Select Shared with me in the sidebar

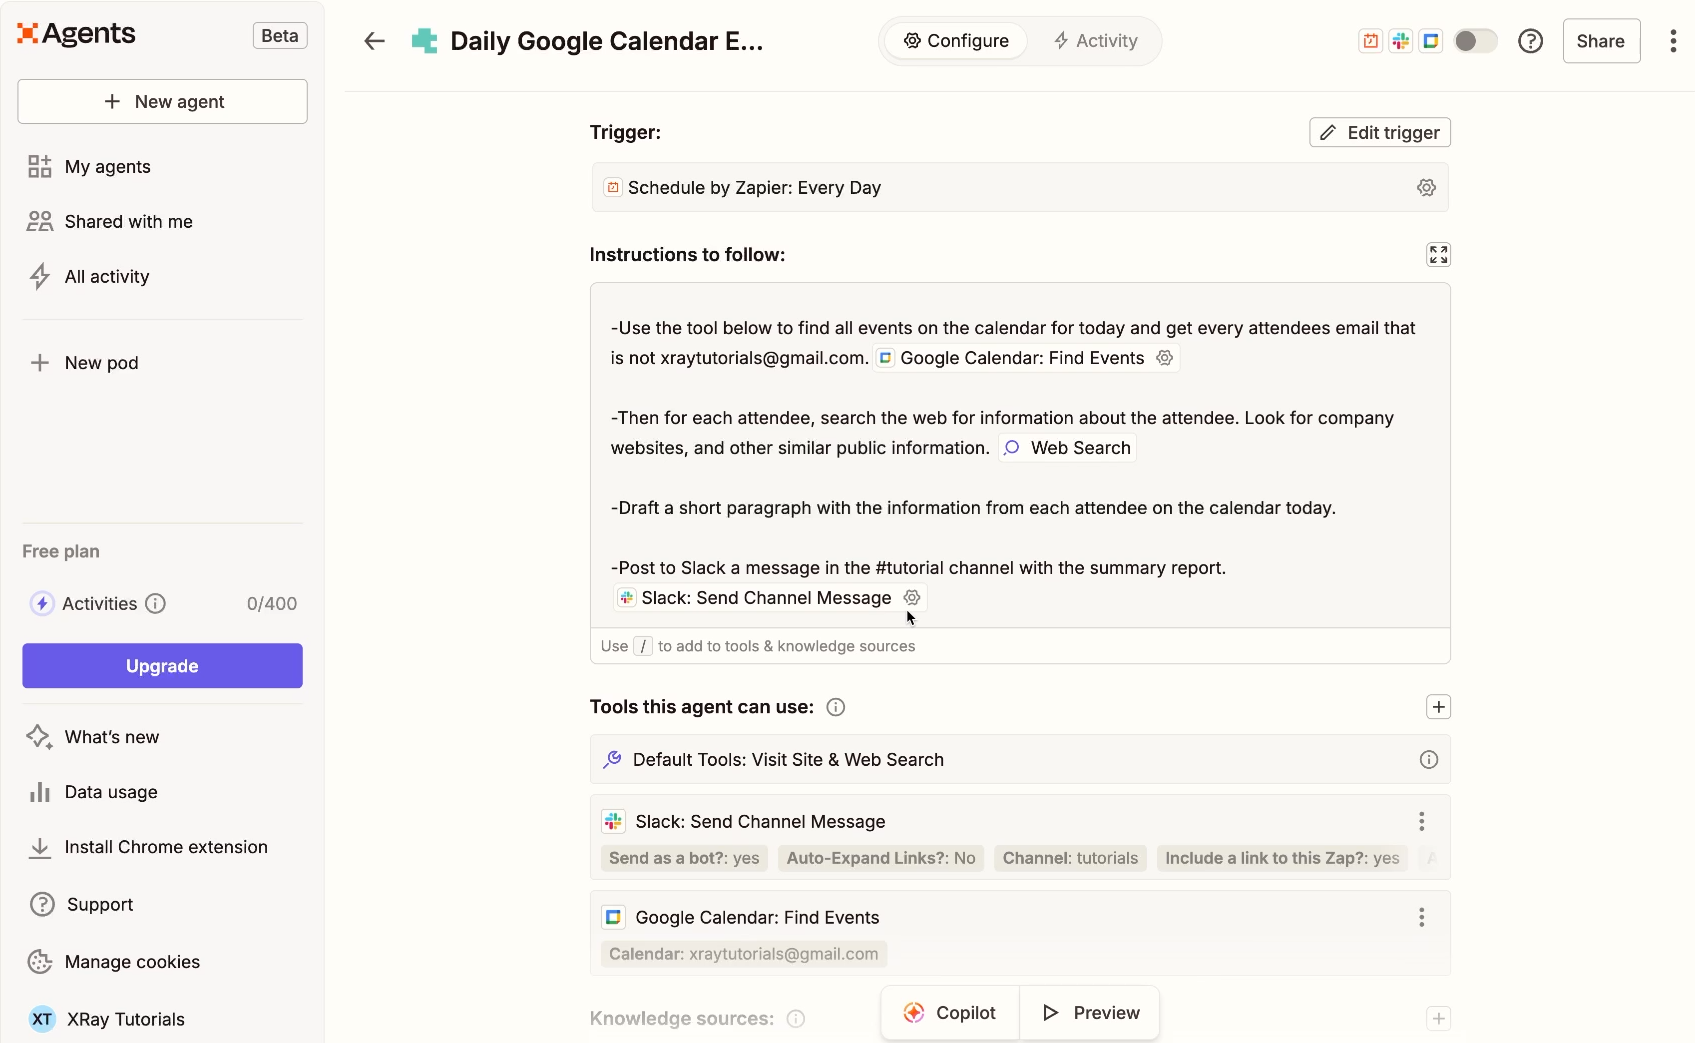pos(128,221)
